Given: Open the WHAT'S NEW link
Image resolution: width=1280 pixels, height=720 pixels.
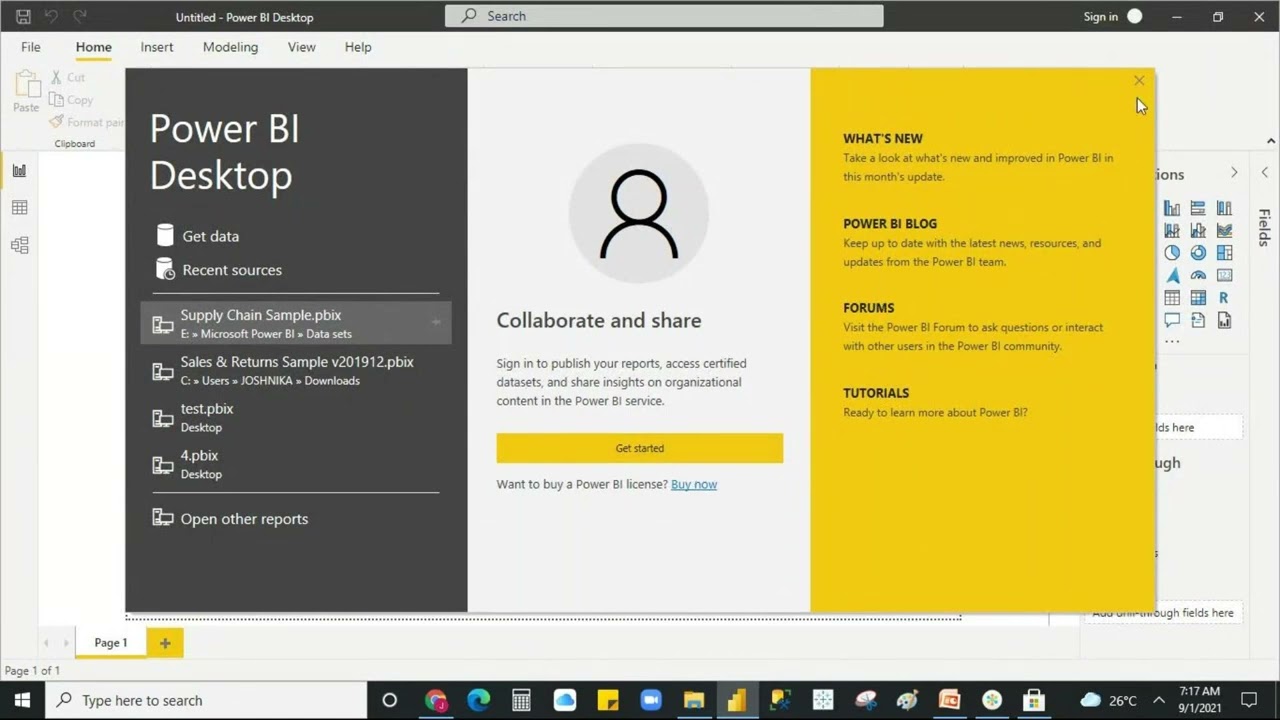Looking at the screenshot, I should [883, 139].
